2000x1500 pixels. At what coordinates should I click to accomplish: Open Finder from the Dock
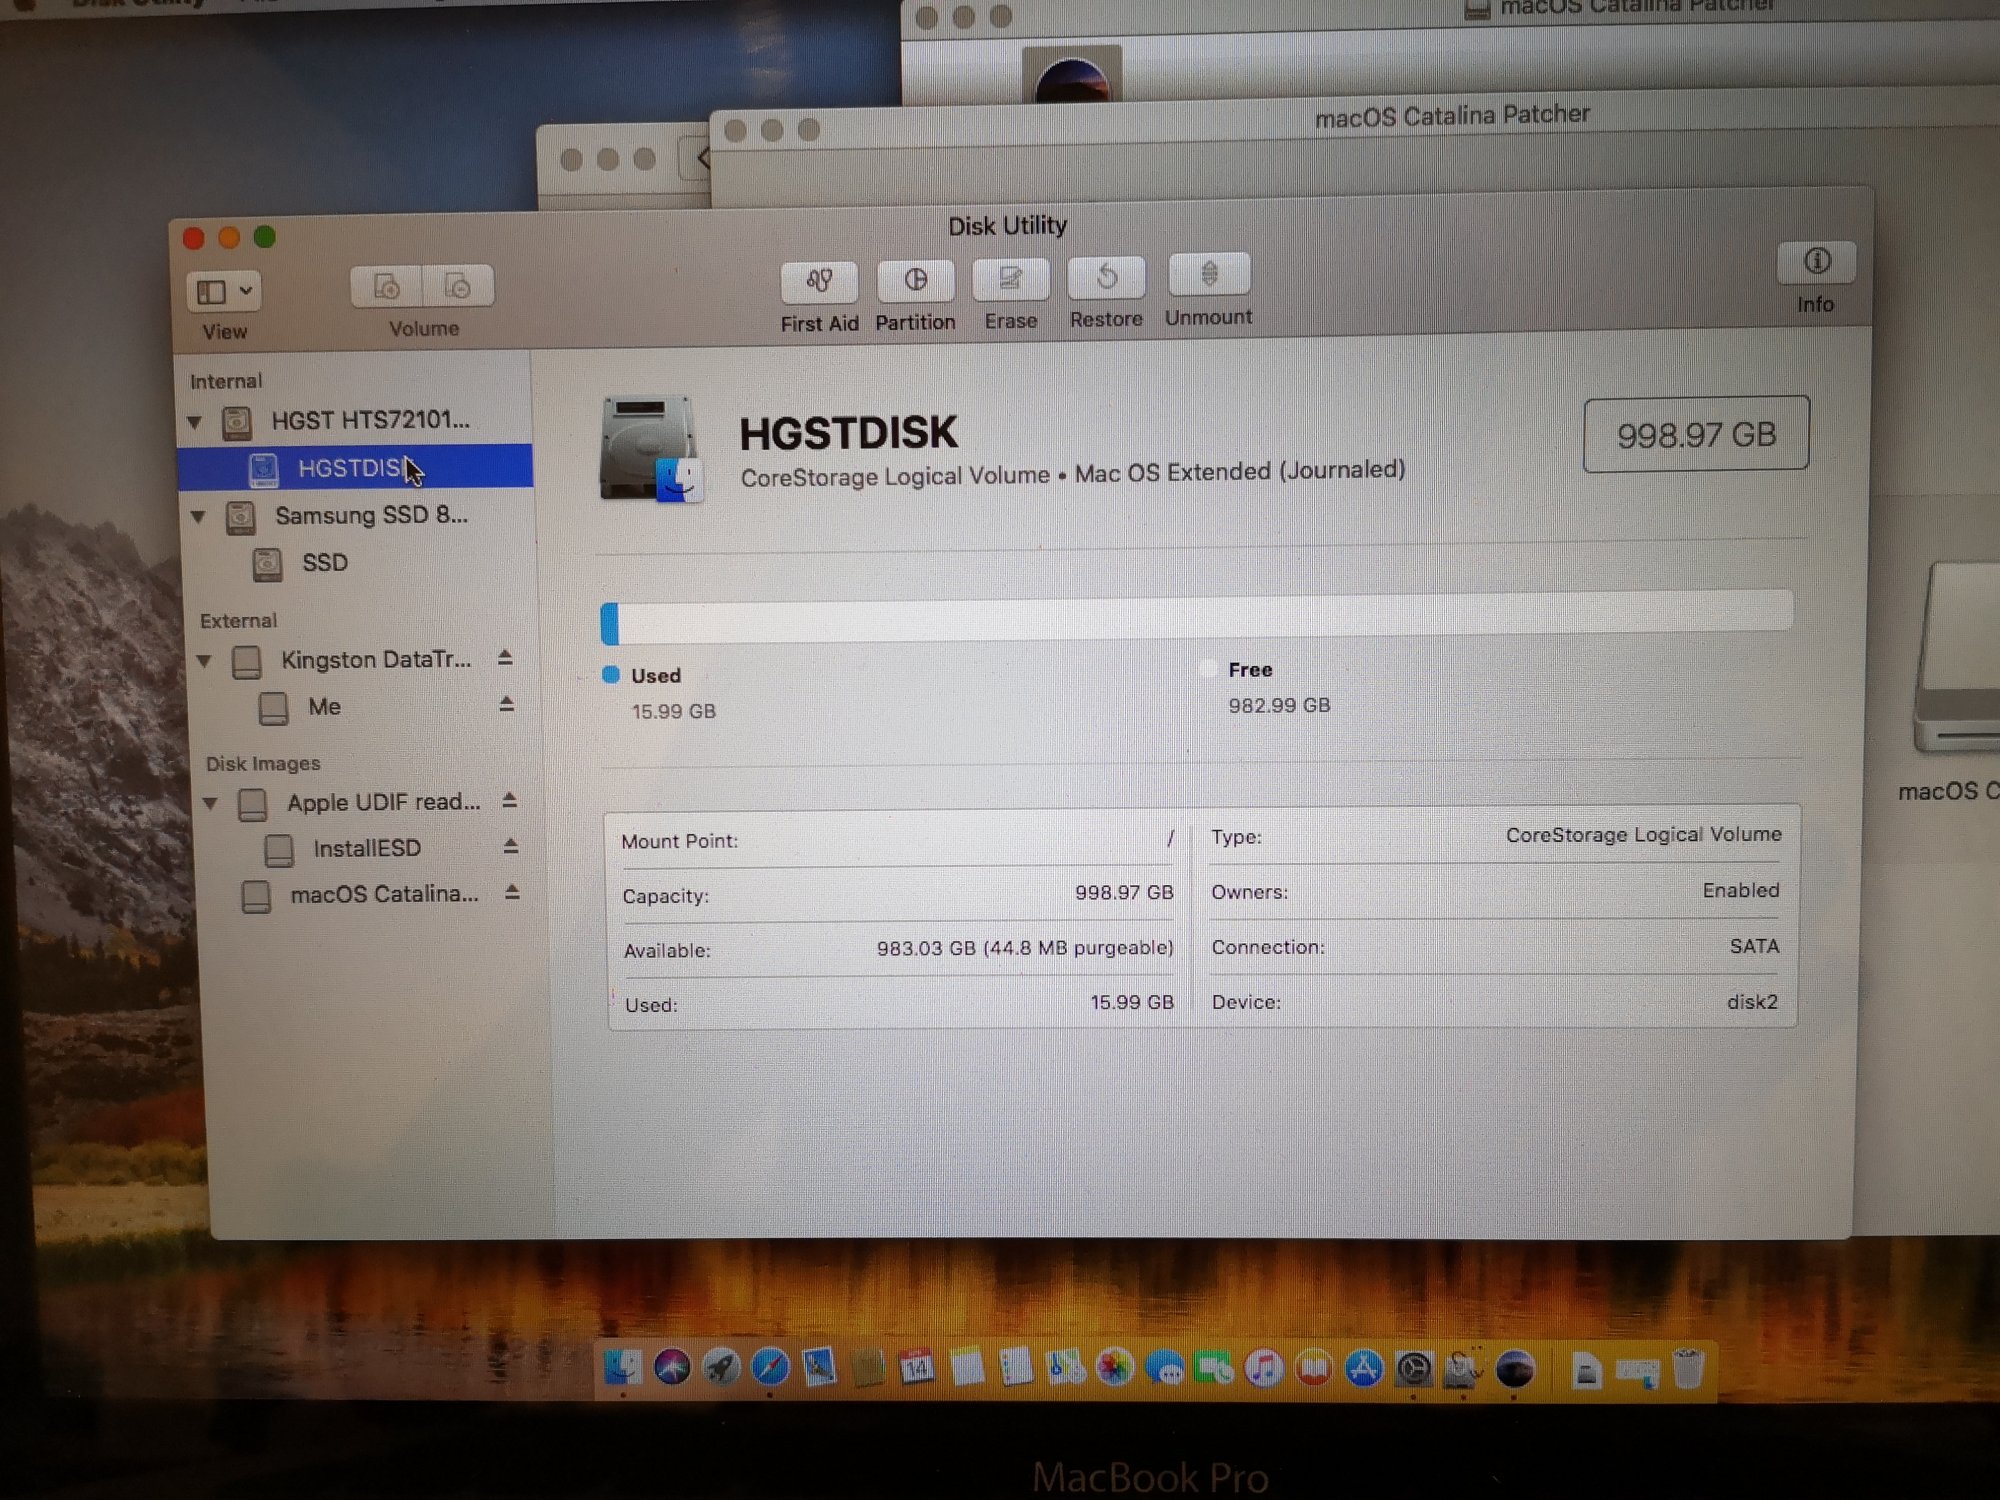(623, 1368)
